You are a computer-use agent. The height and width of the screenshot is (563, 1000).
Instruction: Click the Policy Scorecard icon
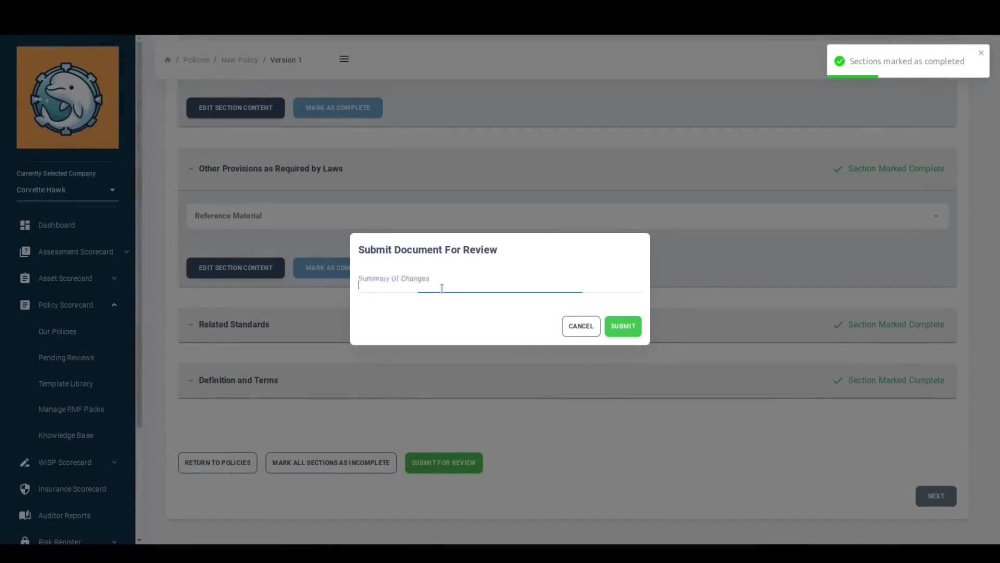(x=25, y=305)
